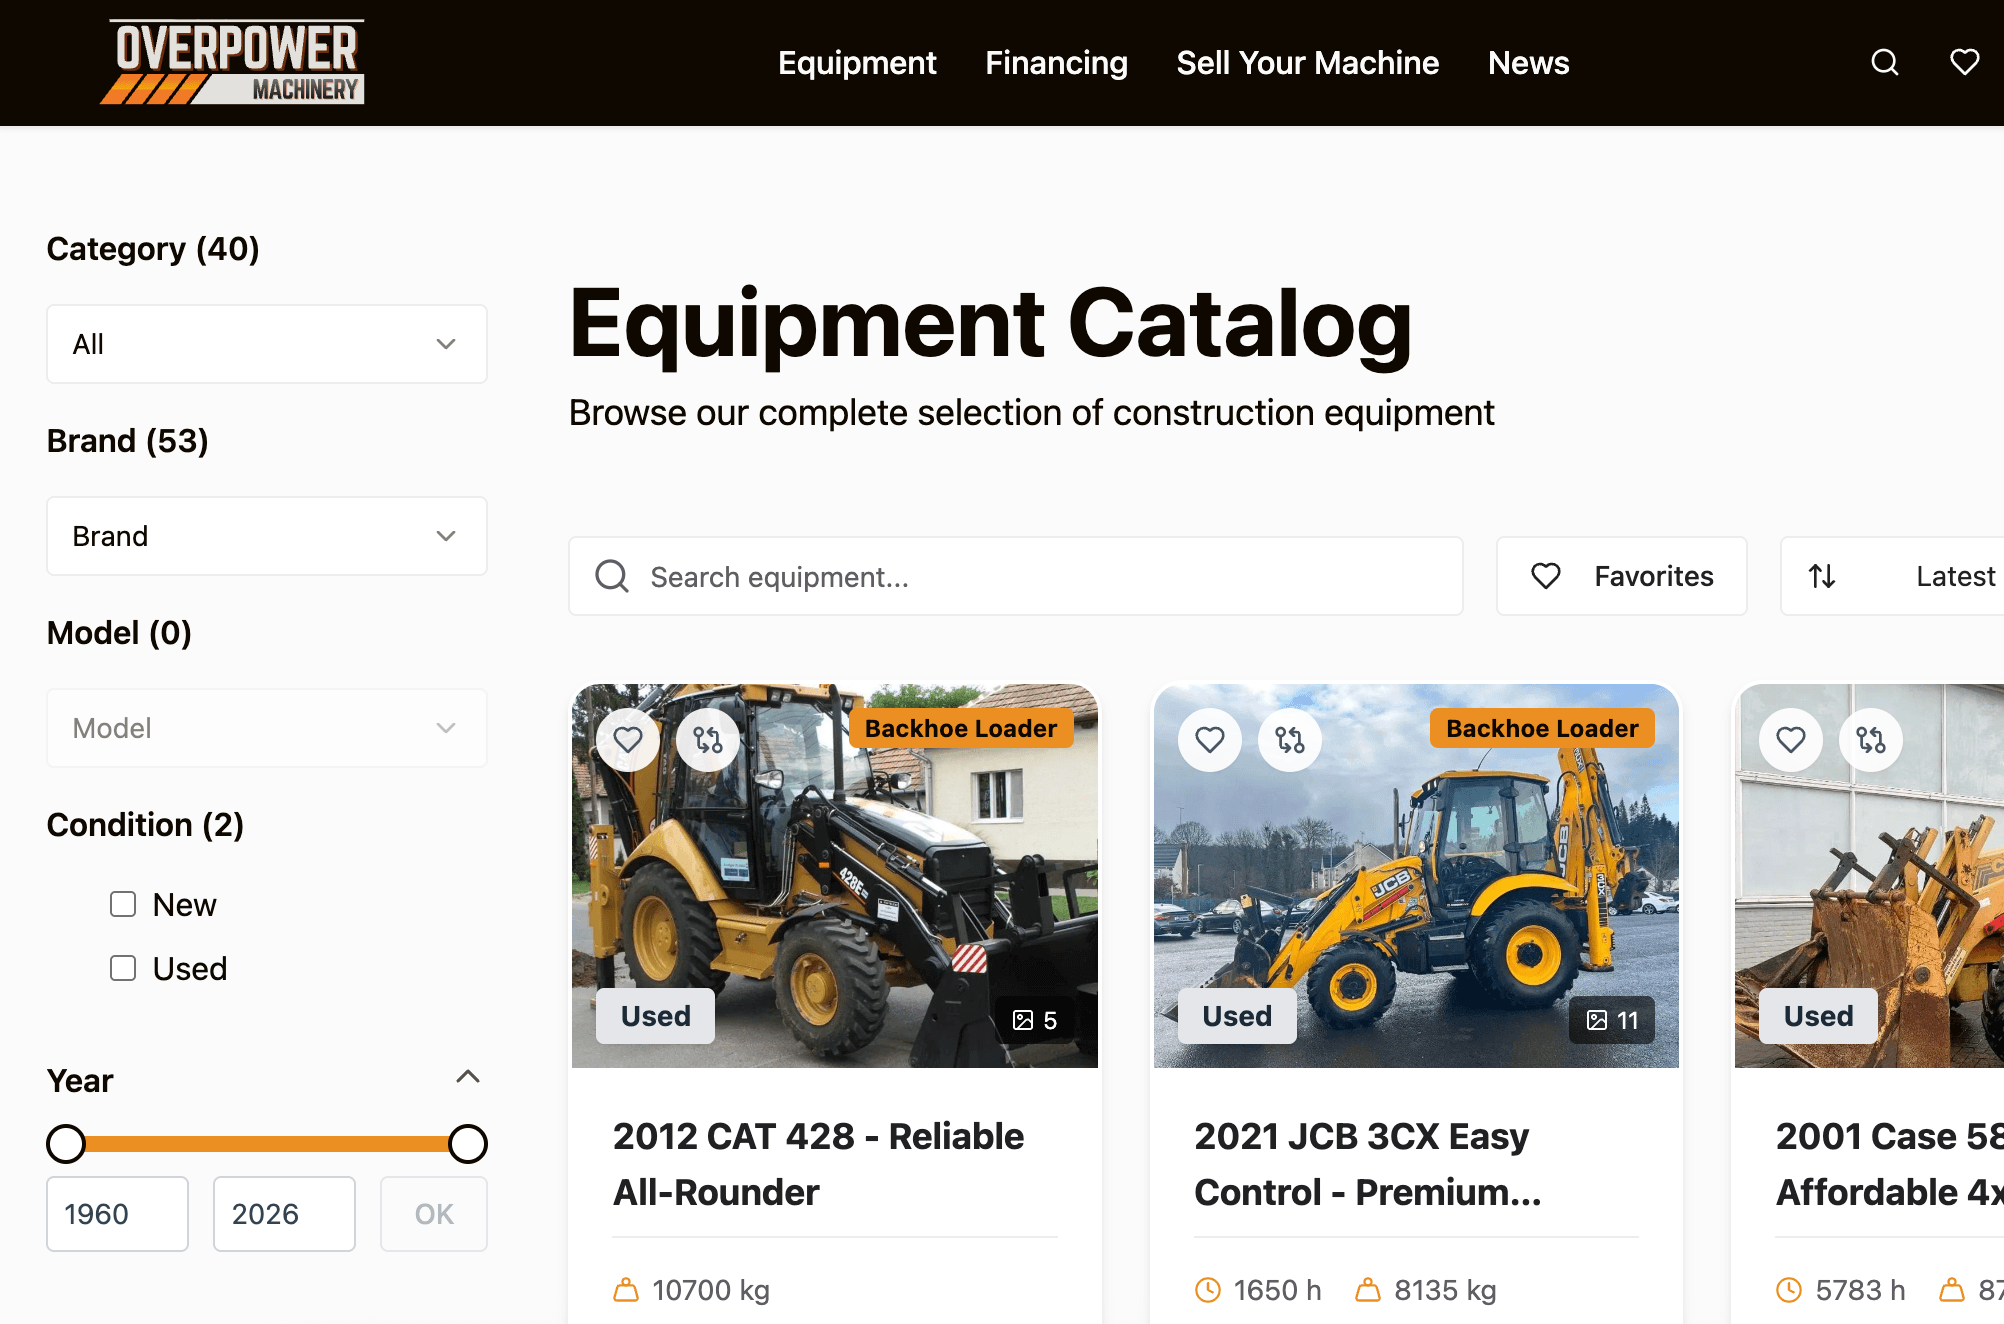The height and width of the screenshot is (1324, 2004).
Task: Click the sort arrows icon beside Latest
Action: click(1822, 576)
